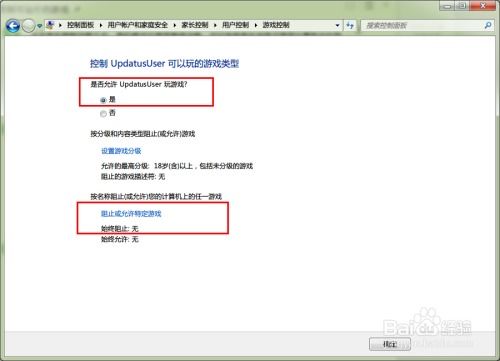500x361 pixels.
Task: Open recent pages arrow beside Forward button
Action: (39, 26)
